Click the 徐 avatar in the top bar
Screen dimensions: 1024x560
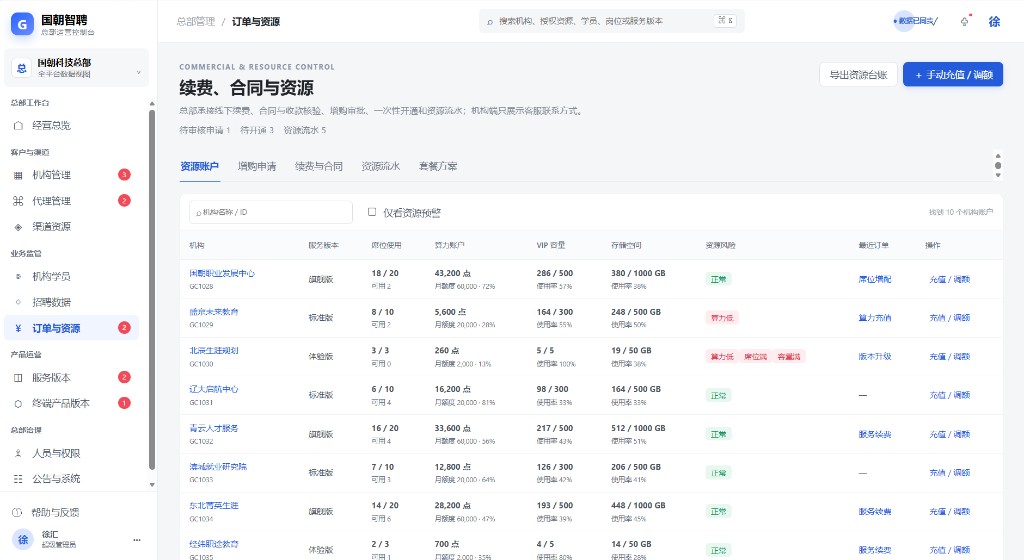point(994,22)
